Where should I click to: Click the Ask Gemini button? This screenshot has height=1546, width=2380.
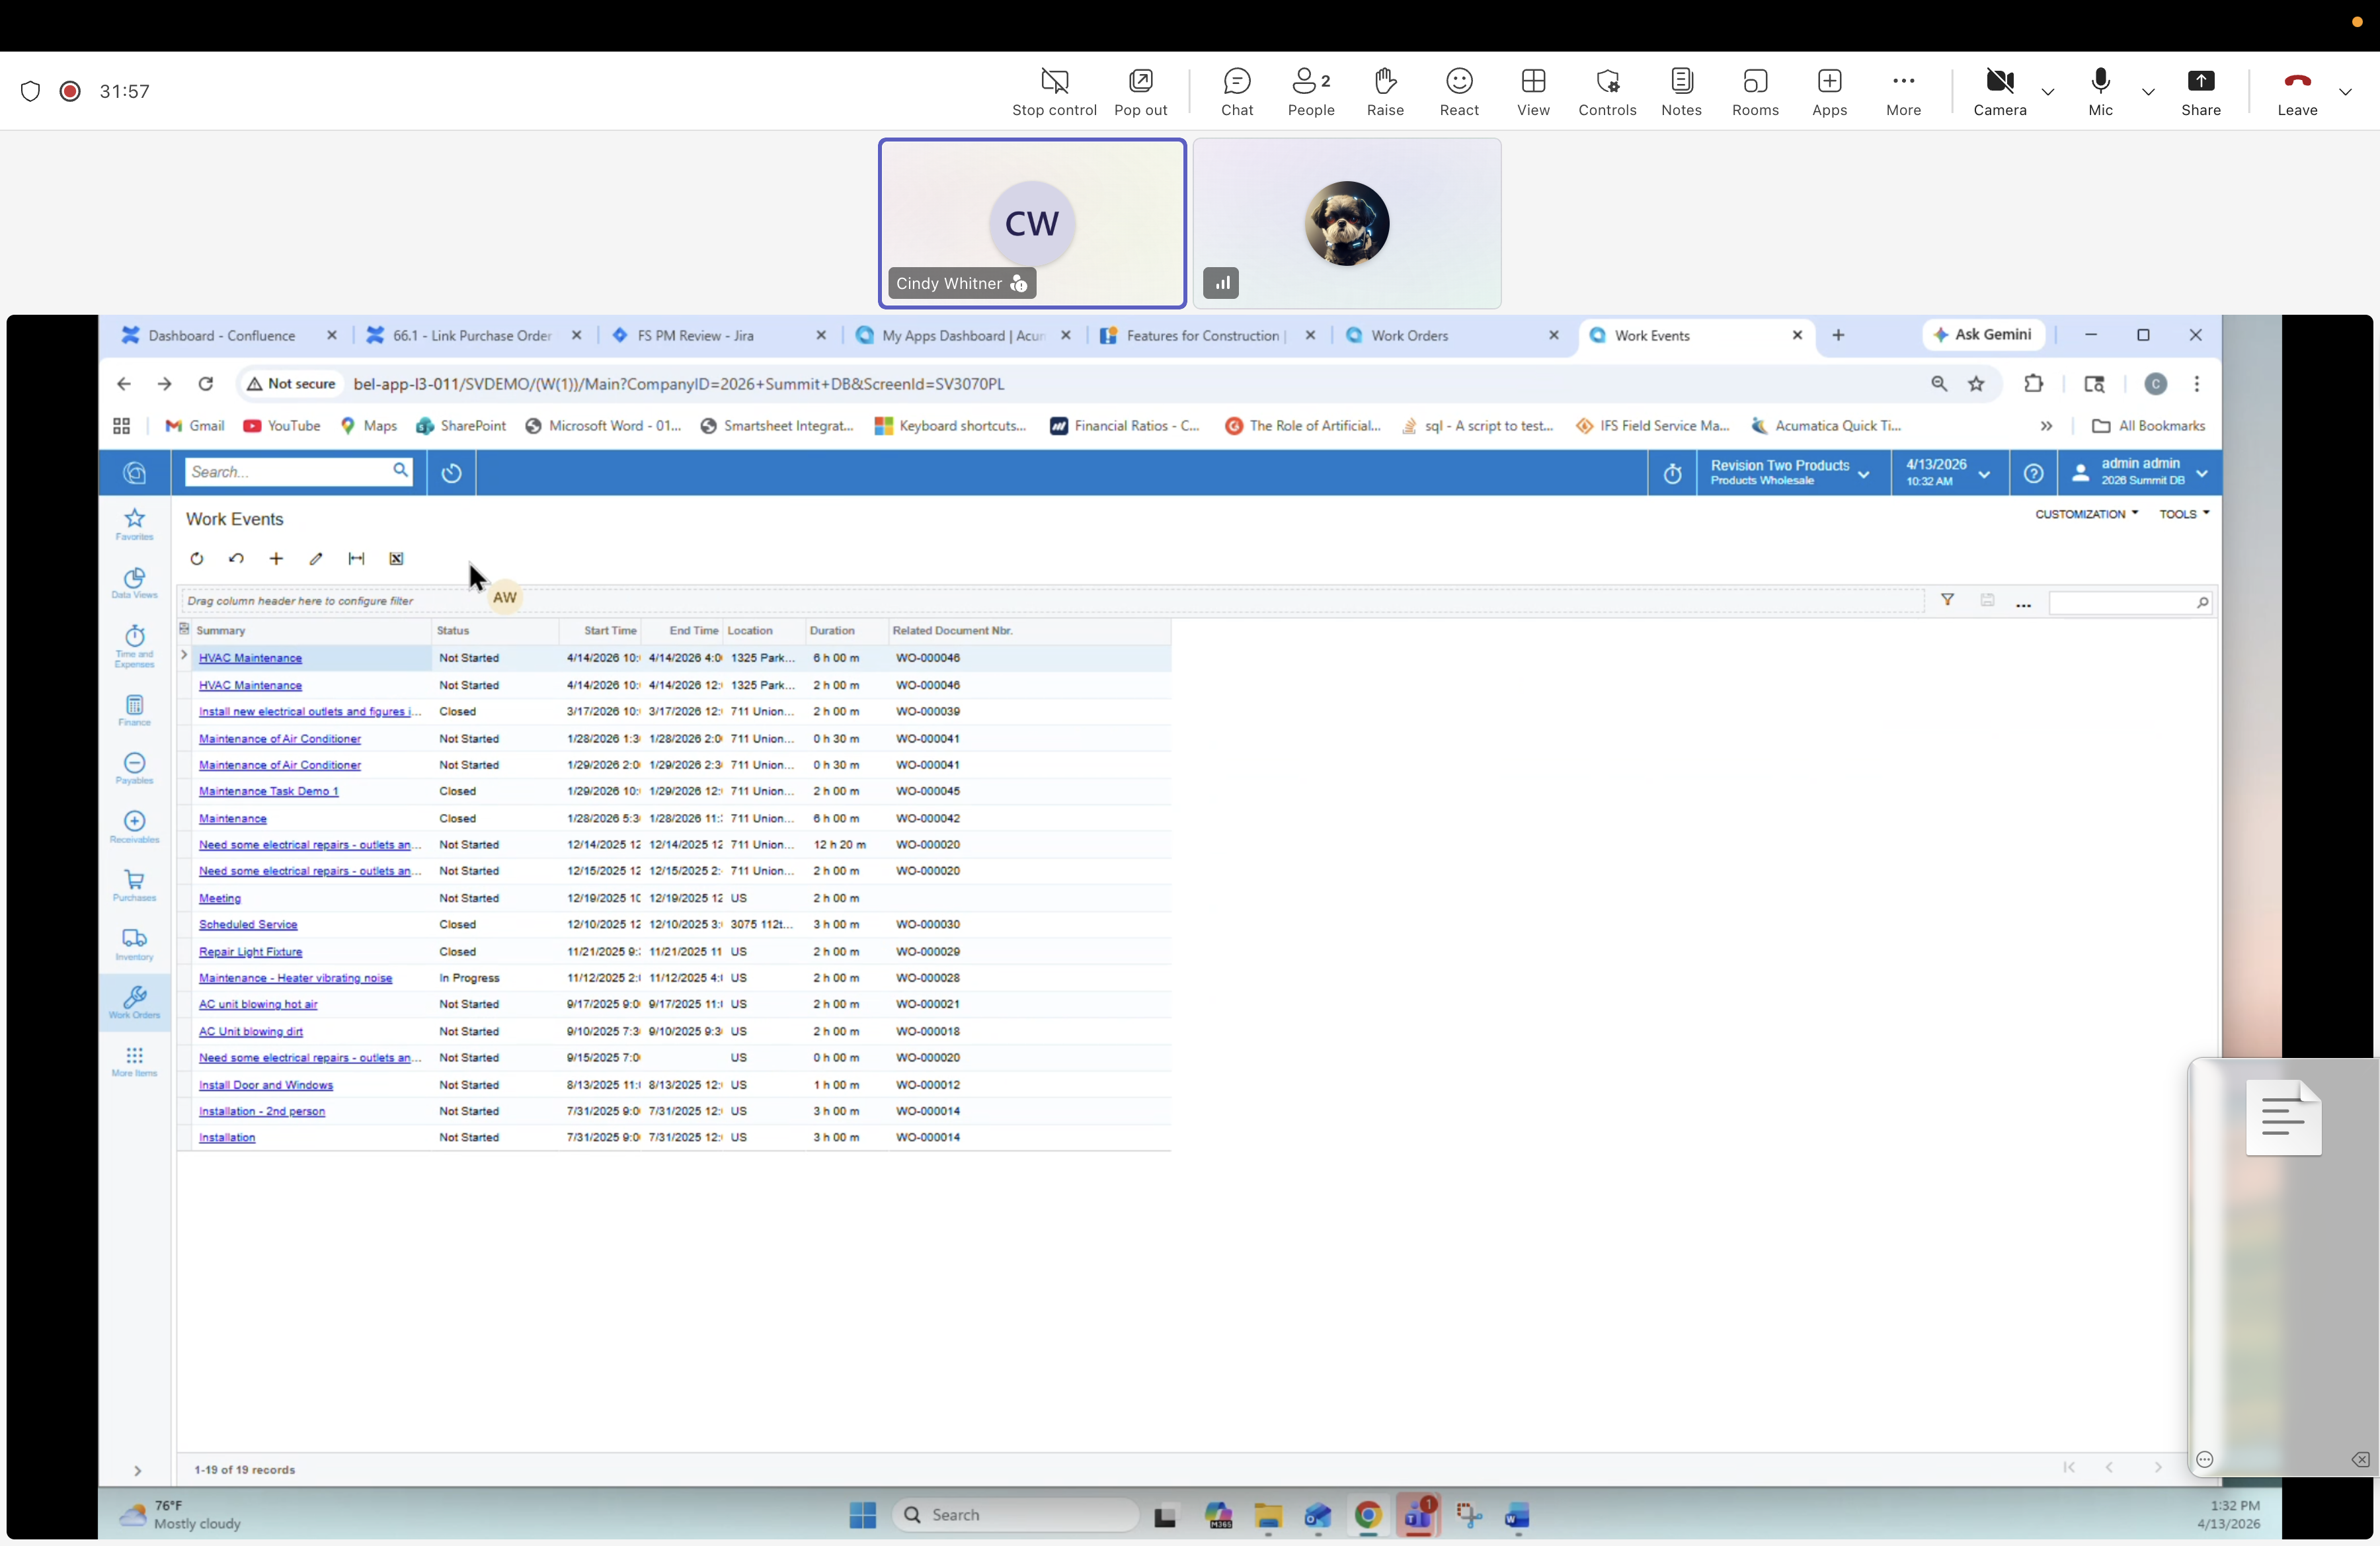(1983, 335)
